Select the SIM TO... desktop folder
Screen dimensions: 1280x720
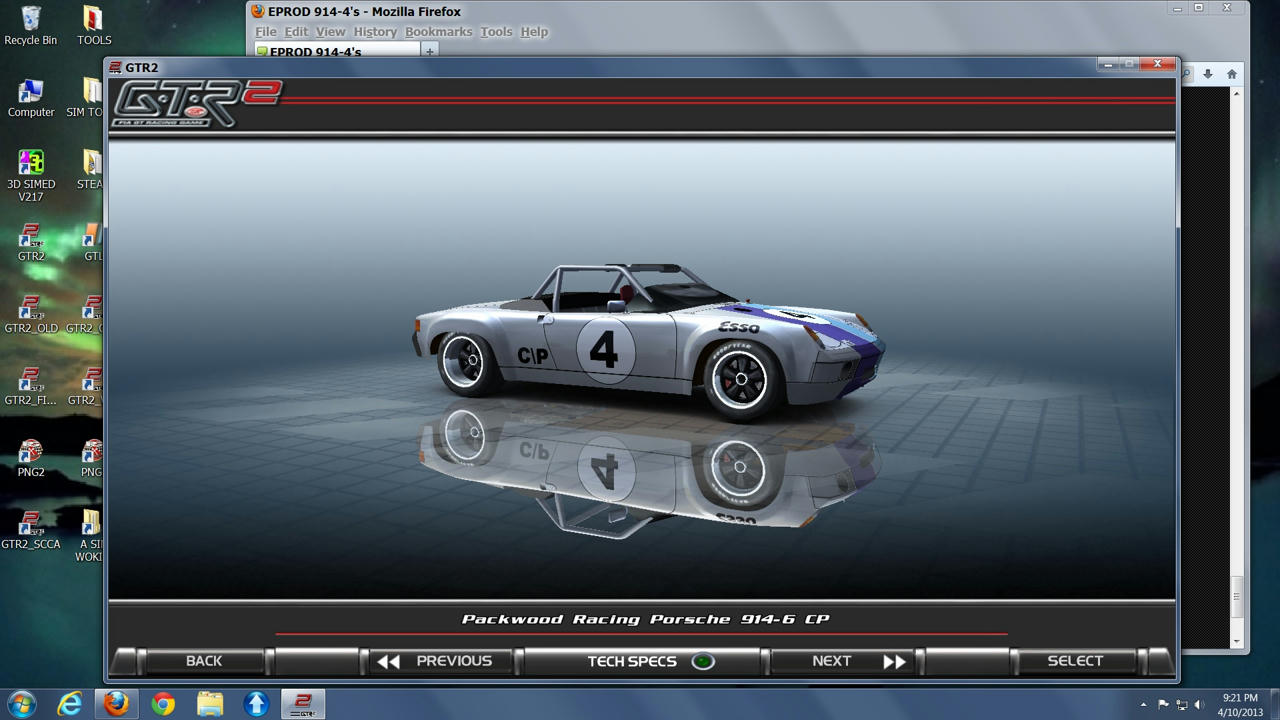[x=85, y=98]
